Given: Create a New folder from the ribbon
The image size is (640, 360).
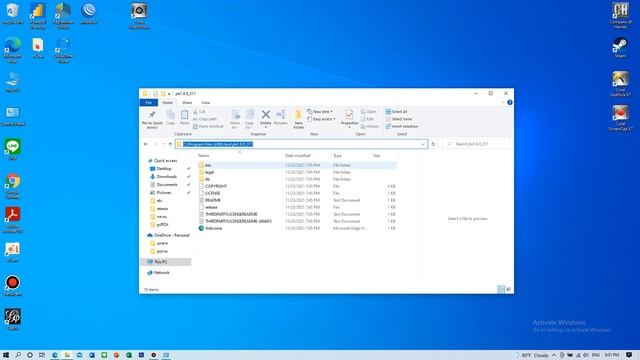Looking at the screenshot, I should pos(298,120).
